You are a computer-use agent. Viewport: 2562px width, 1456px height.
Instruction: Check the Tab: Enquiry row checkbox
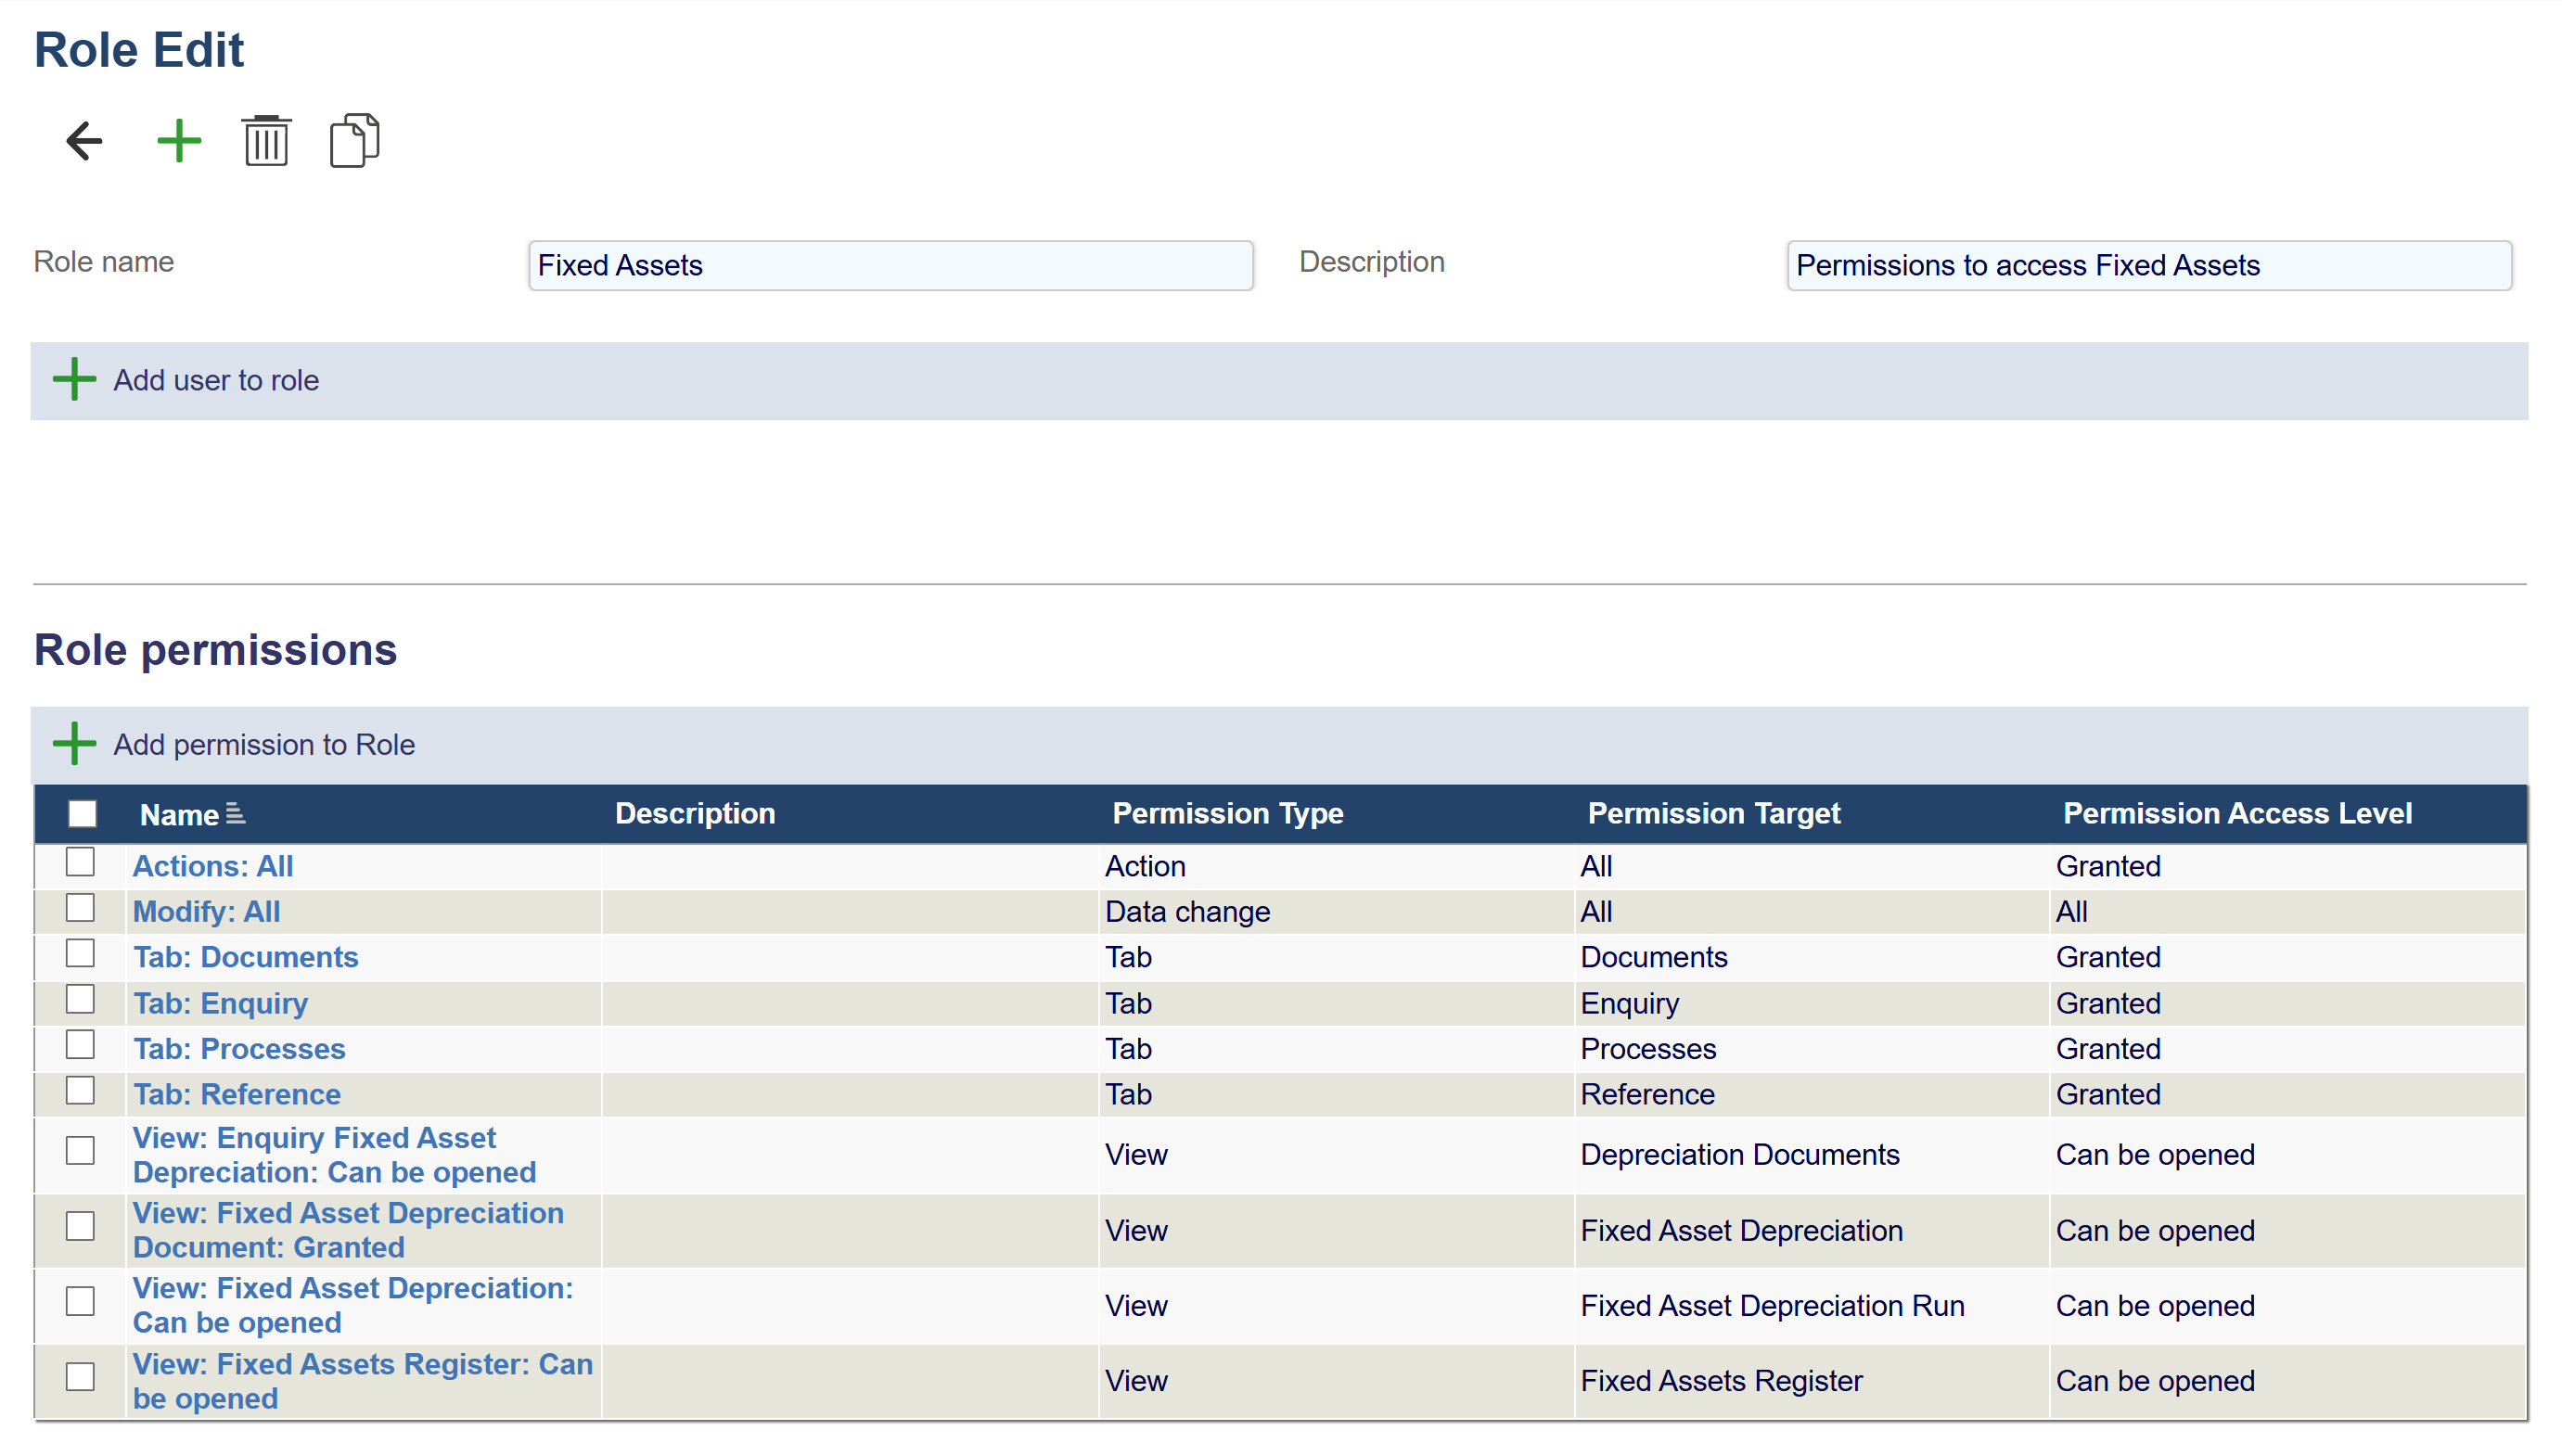click(x=80, y=999)
